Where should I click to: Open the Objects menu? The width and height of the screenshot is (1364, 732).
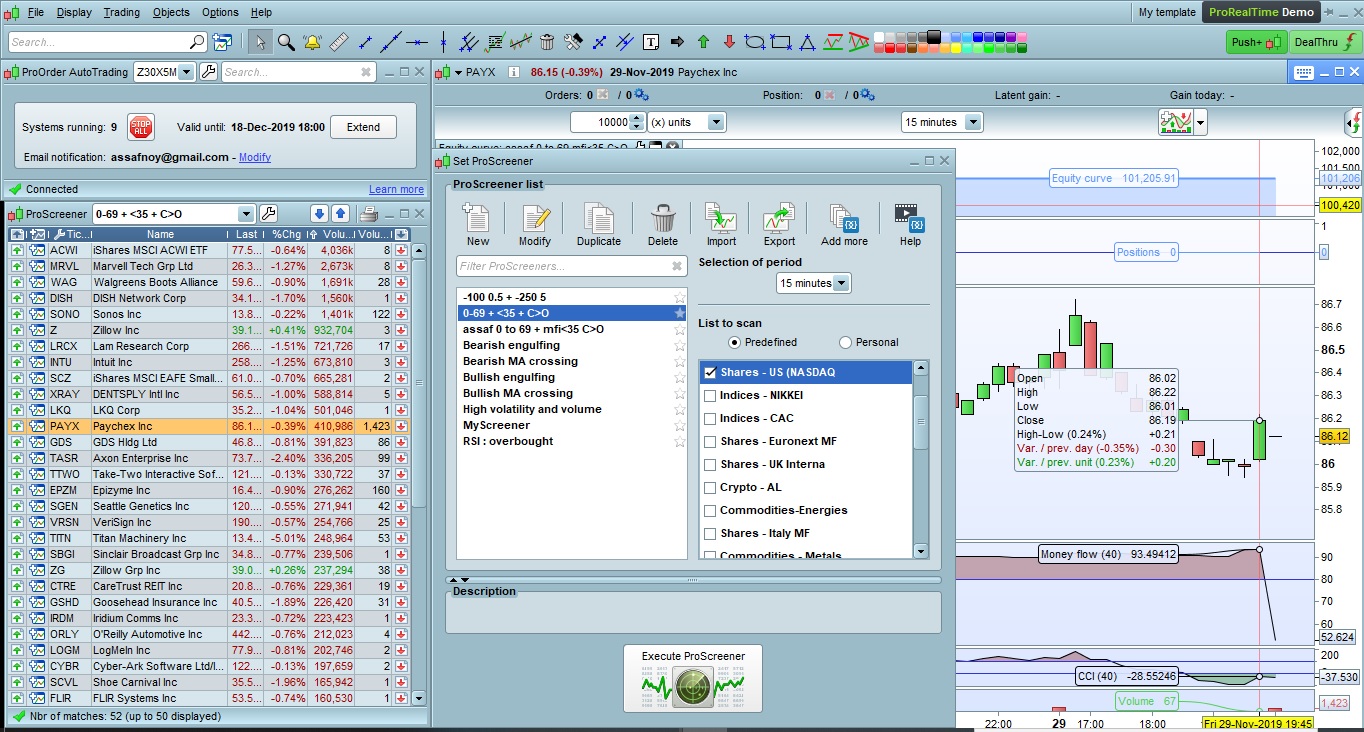tap(171, 12)
